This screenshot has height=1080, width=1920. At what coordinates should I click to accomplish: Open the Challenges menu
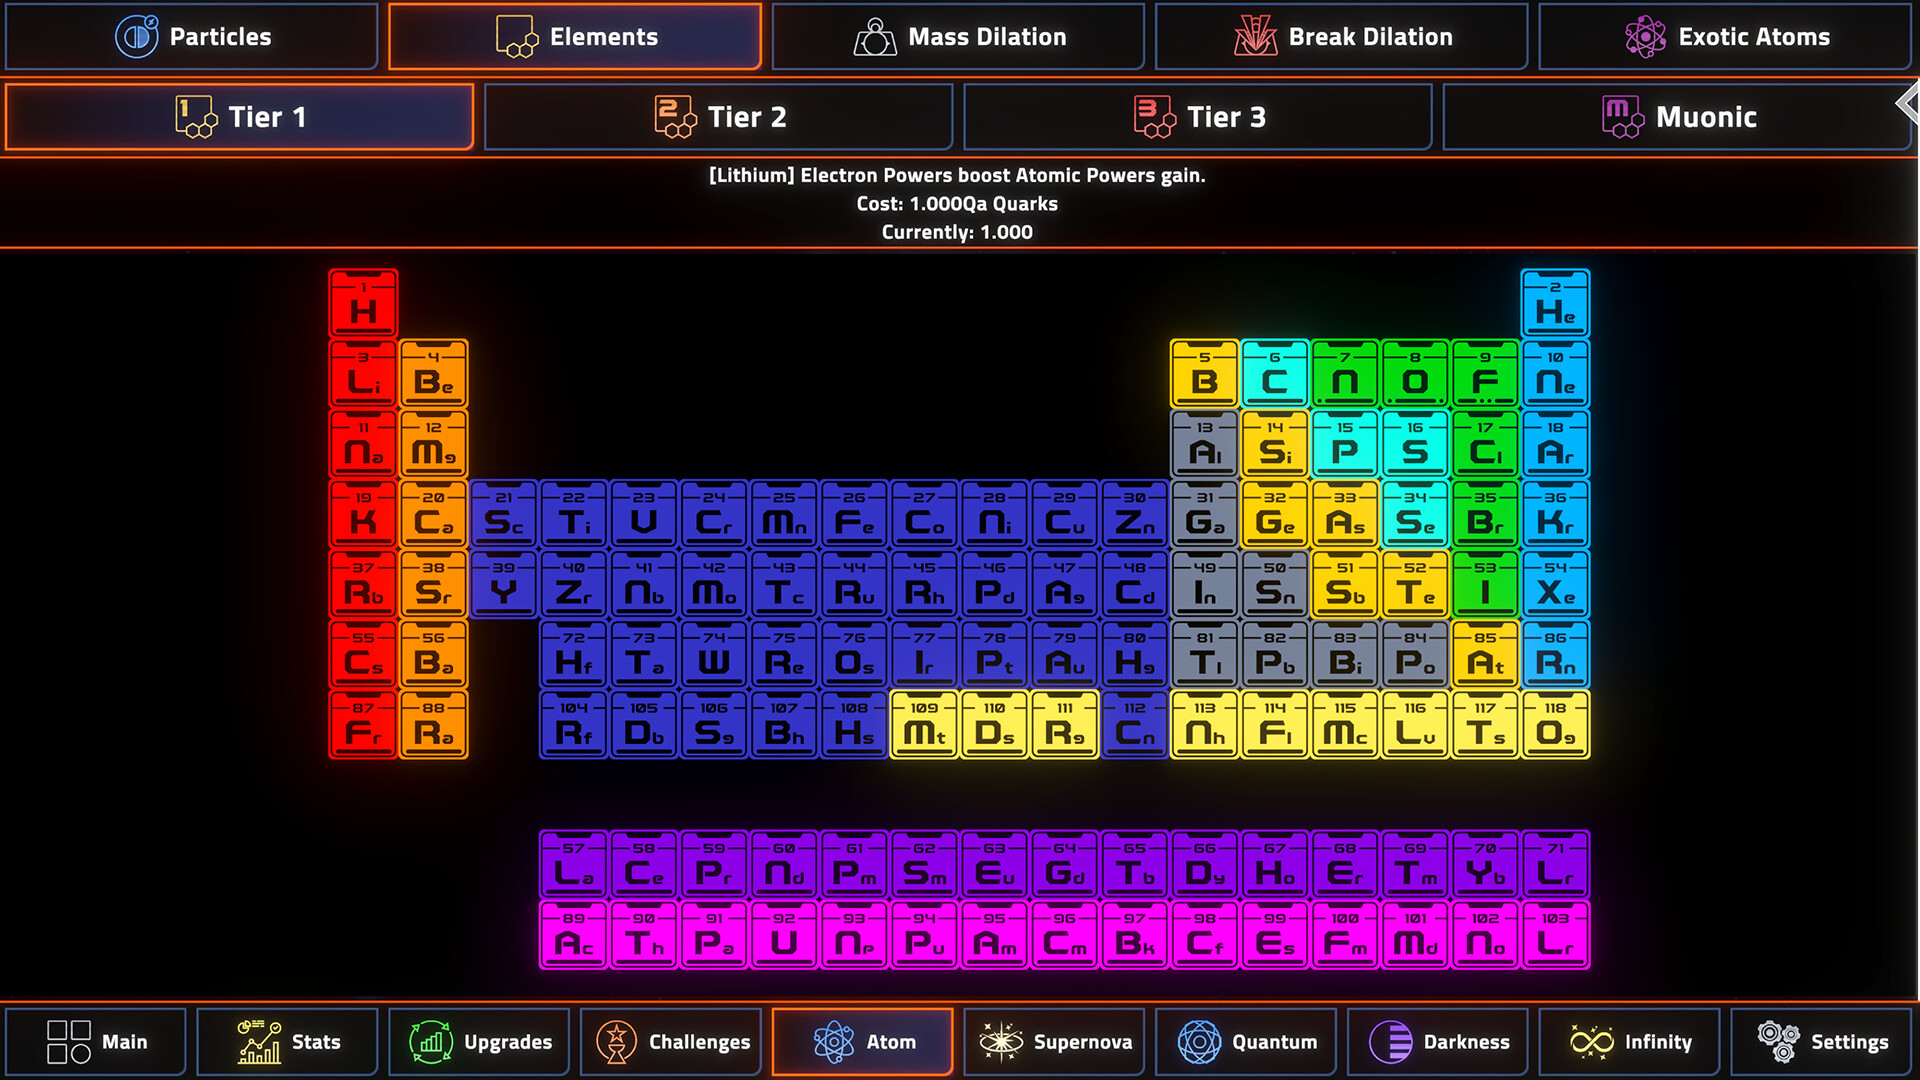click(671, 1042)
